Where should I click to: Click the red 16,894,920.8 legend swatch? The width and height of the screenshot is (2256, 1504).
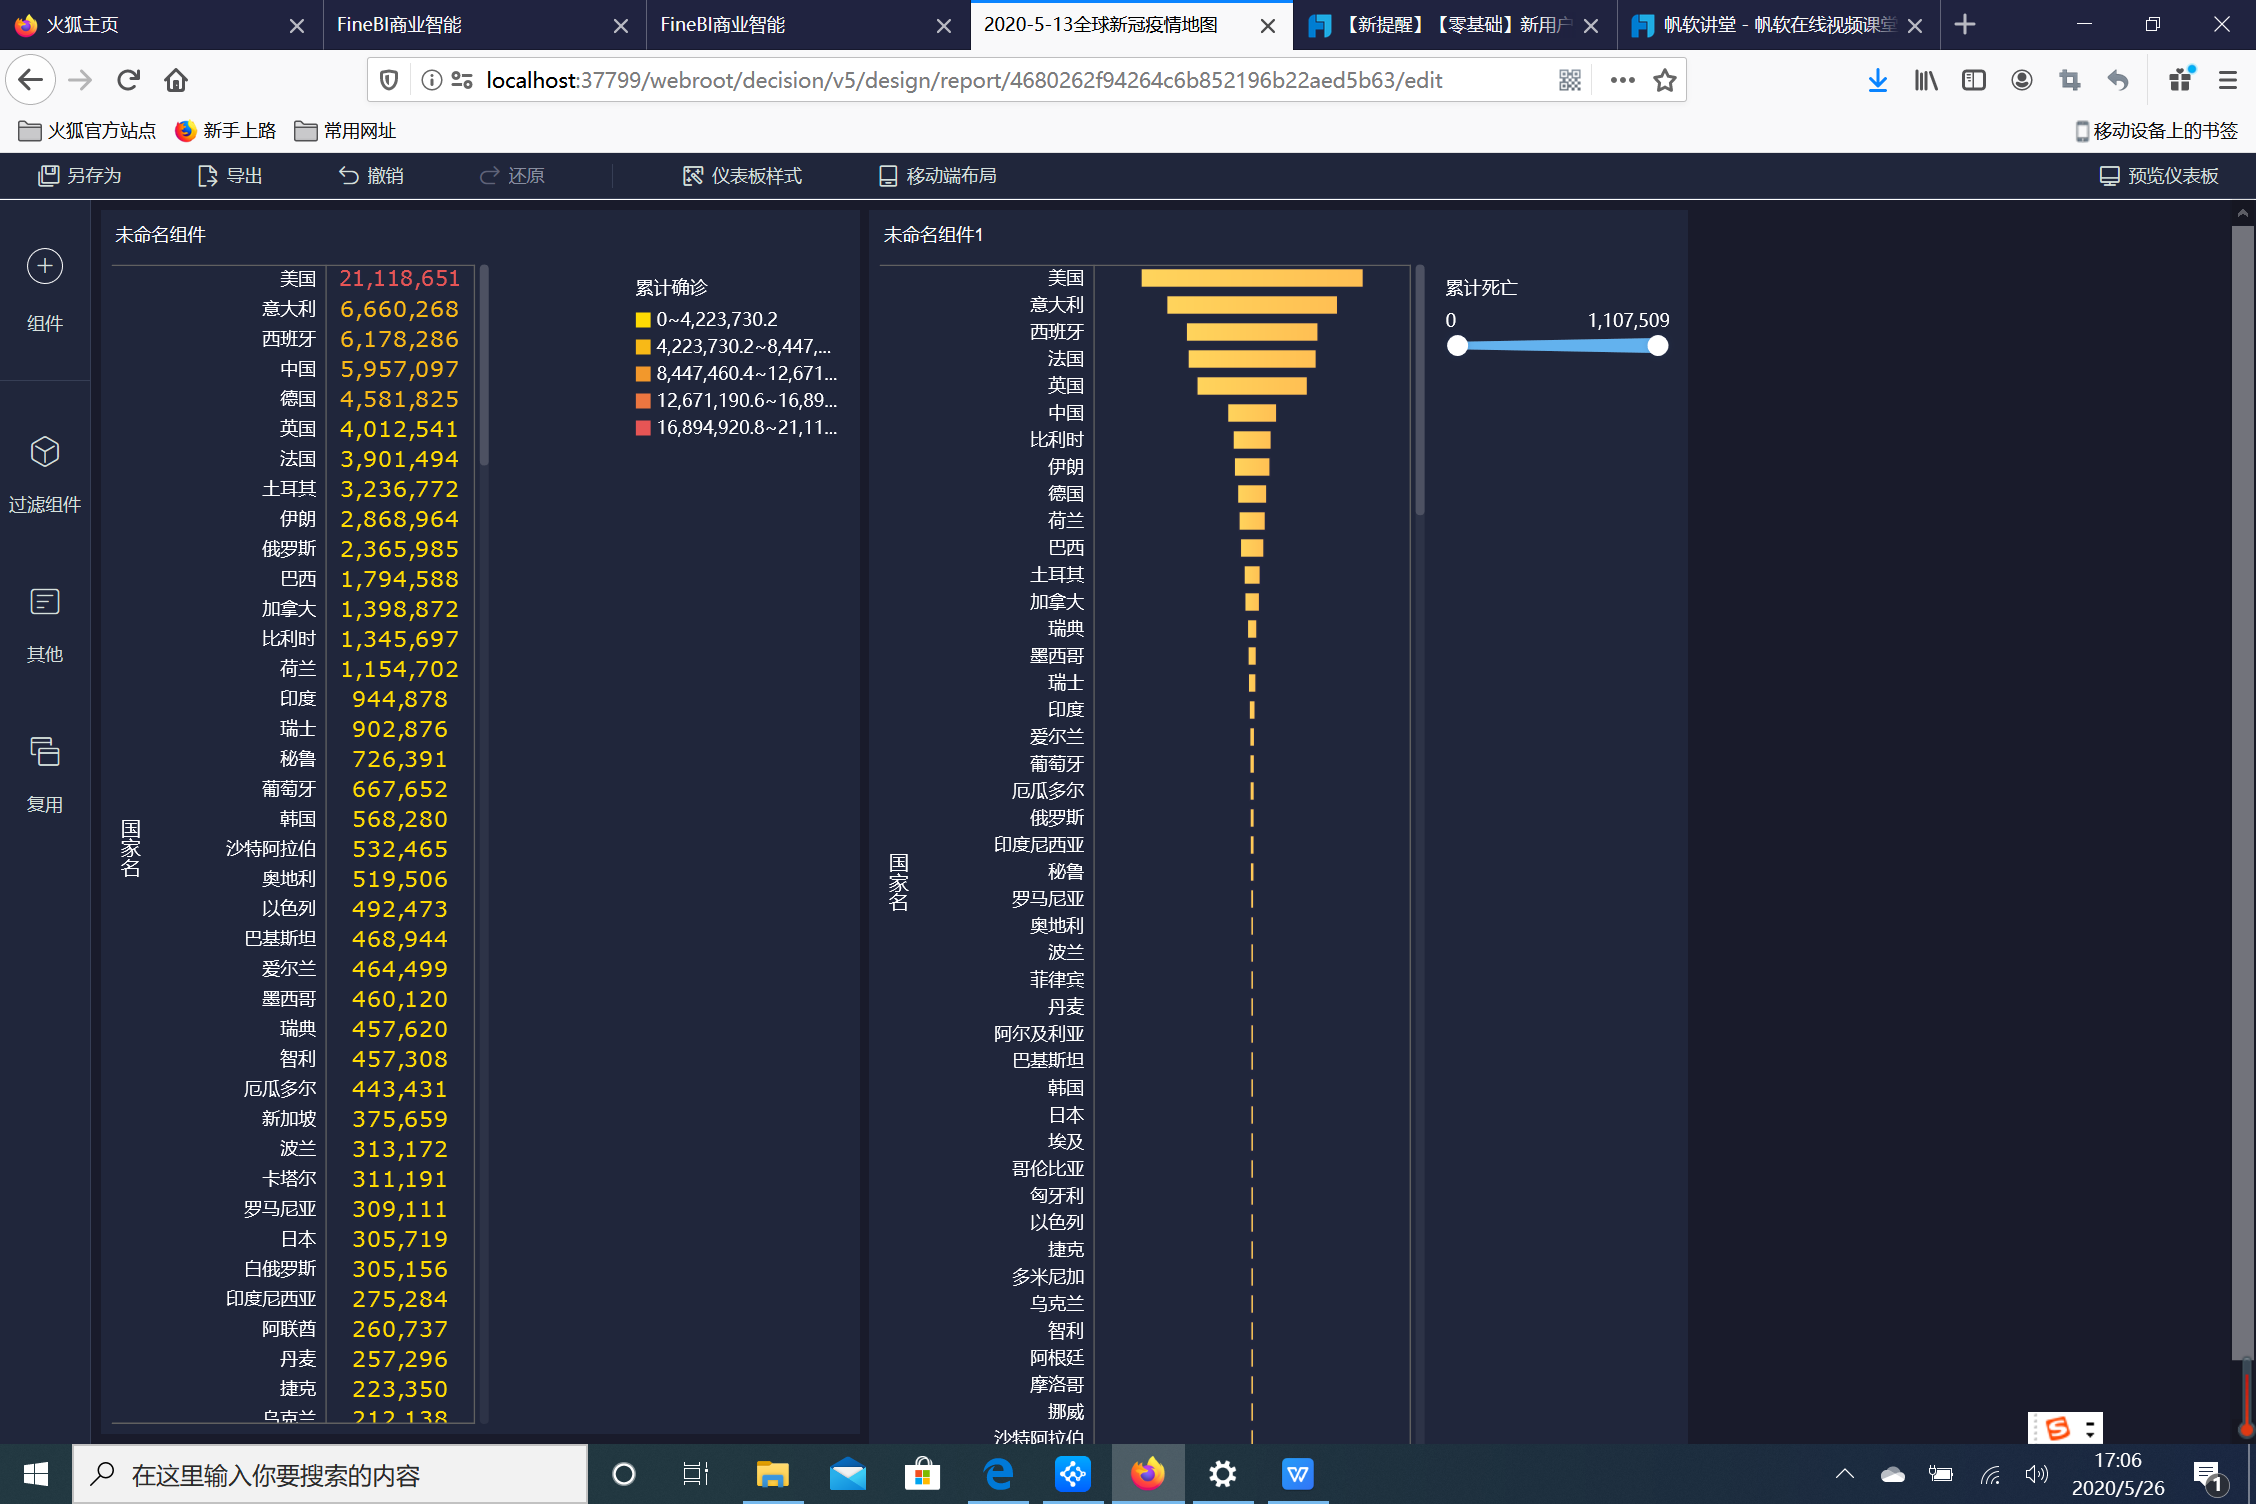click(x=643, y=428)
